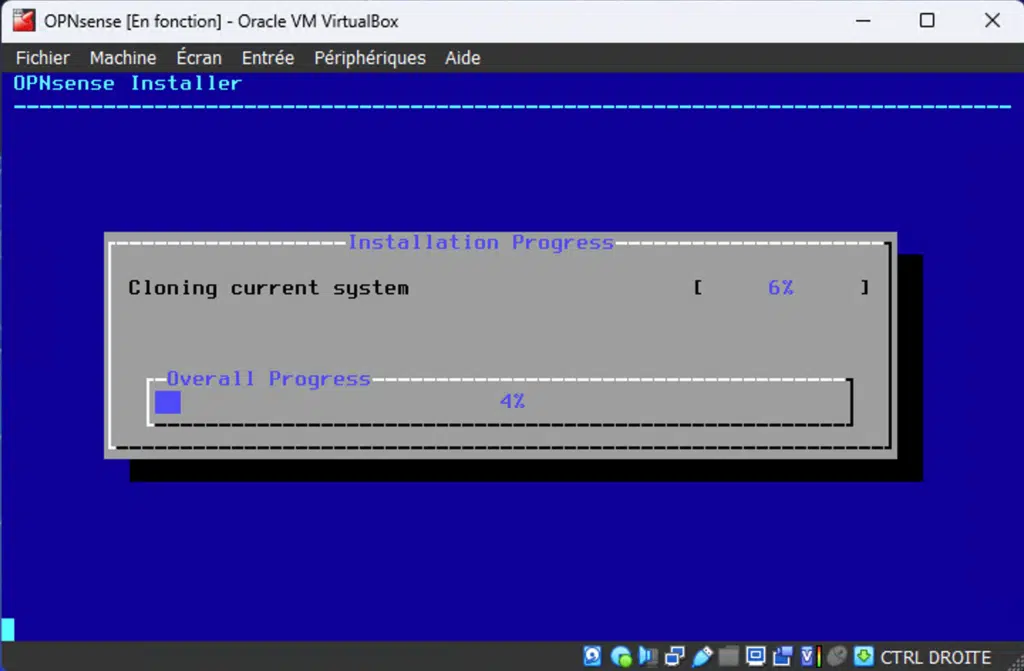Close the OPNsense VirtualBox window
Screen dimensions: 1024x671
tap(992, 21)
